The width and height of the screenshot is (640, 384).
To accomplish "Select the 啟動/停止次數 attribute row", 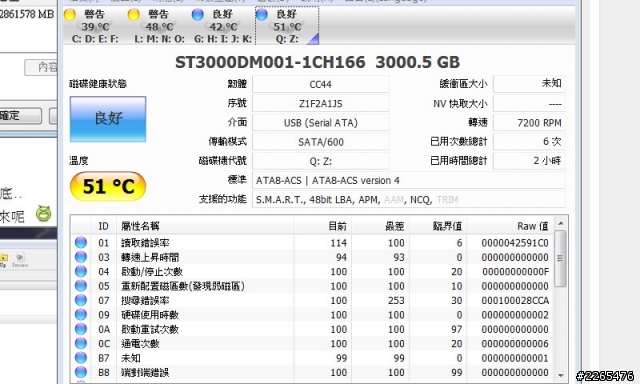I will click(312, 272).
